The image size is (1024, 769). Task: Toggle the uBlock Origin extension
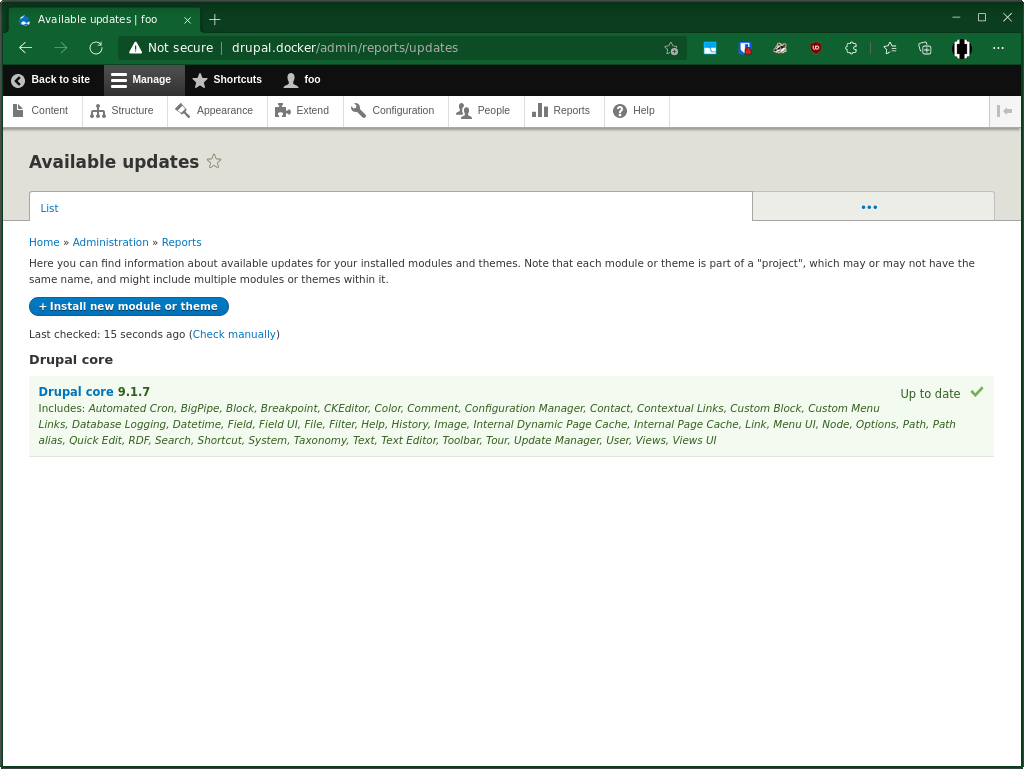(816, 47)
